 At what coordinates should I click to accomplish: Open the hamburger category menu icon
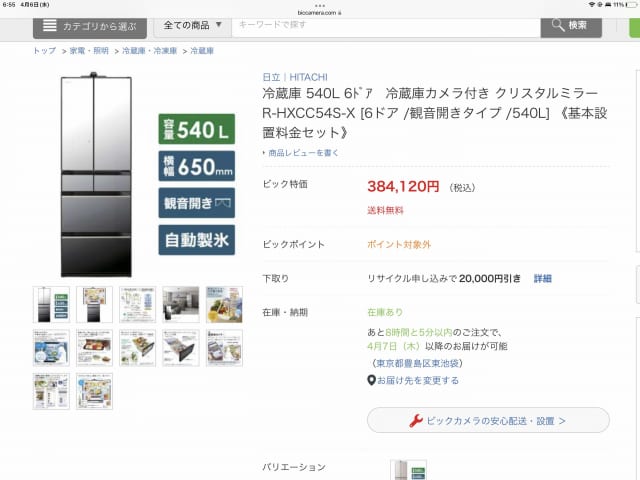pyautogui.click(x=49, y=25)
